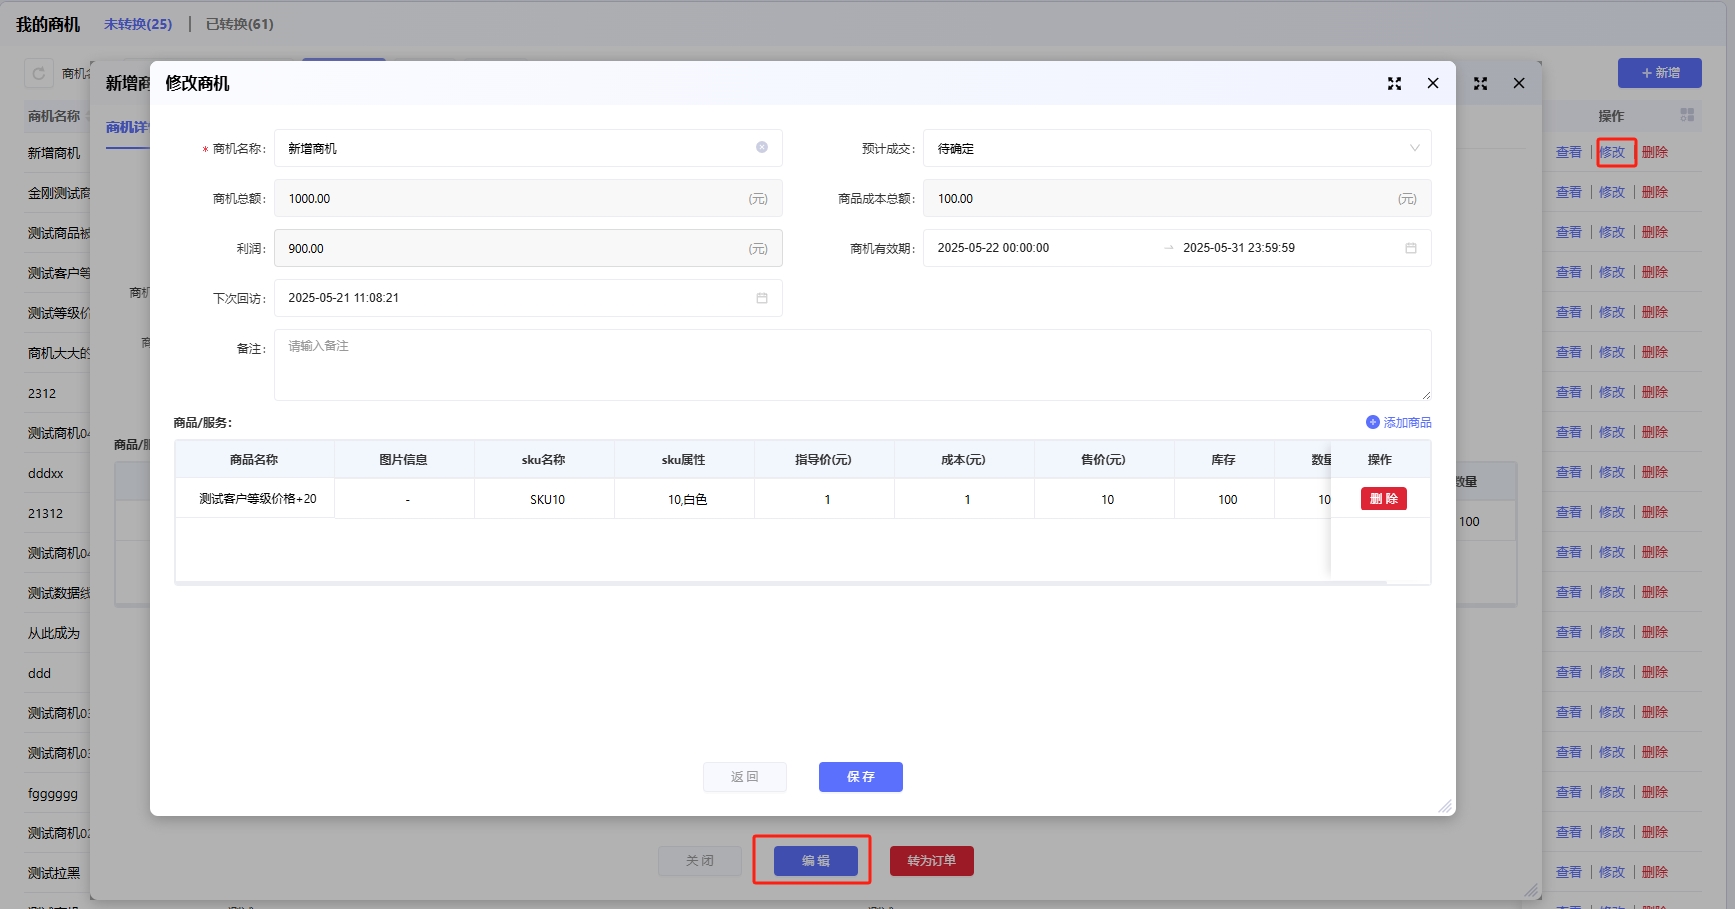This screenshot has height=909, width=1735.
Task: Click the fullscreen icon of the background dialog
Action: tap(1480, 84)
